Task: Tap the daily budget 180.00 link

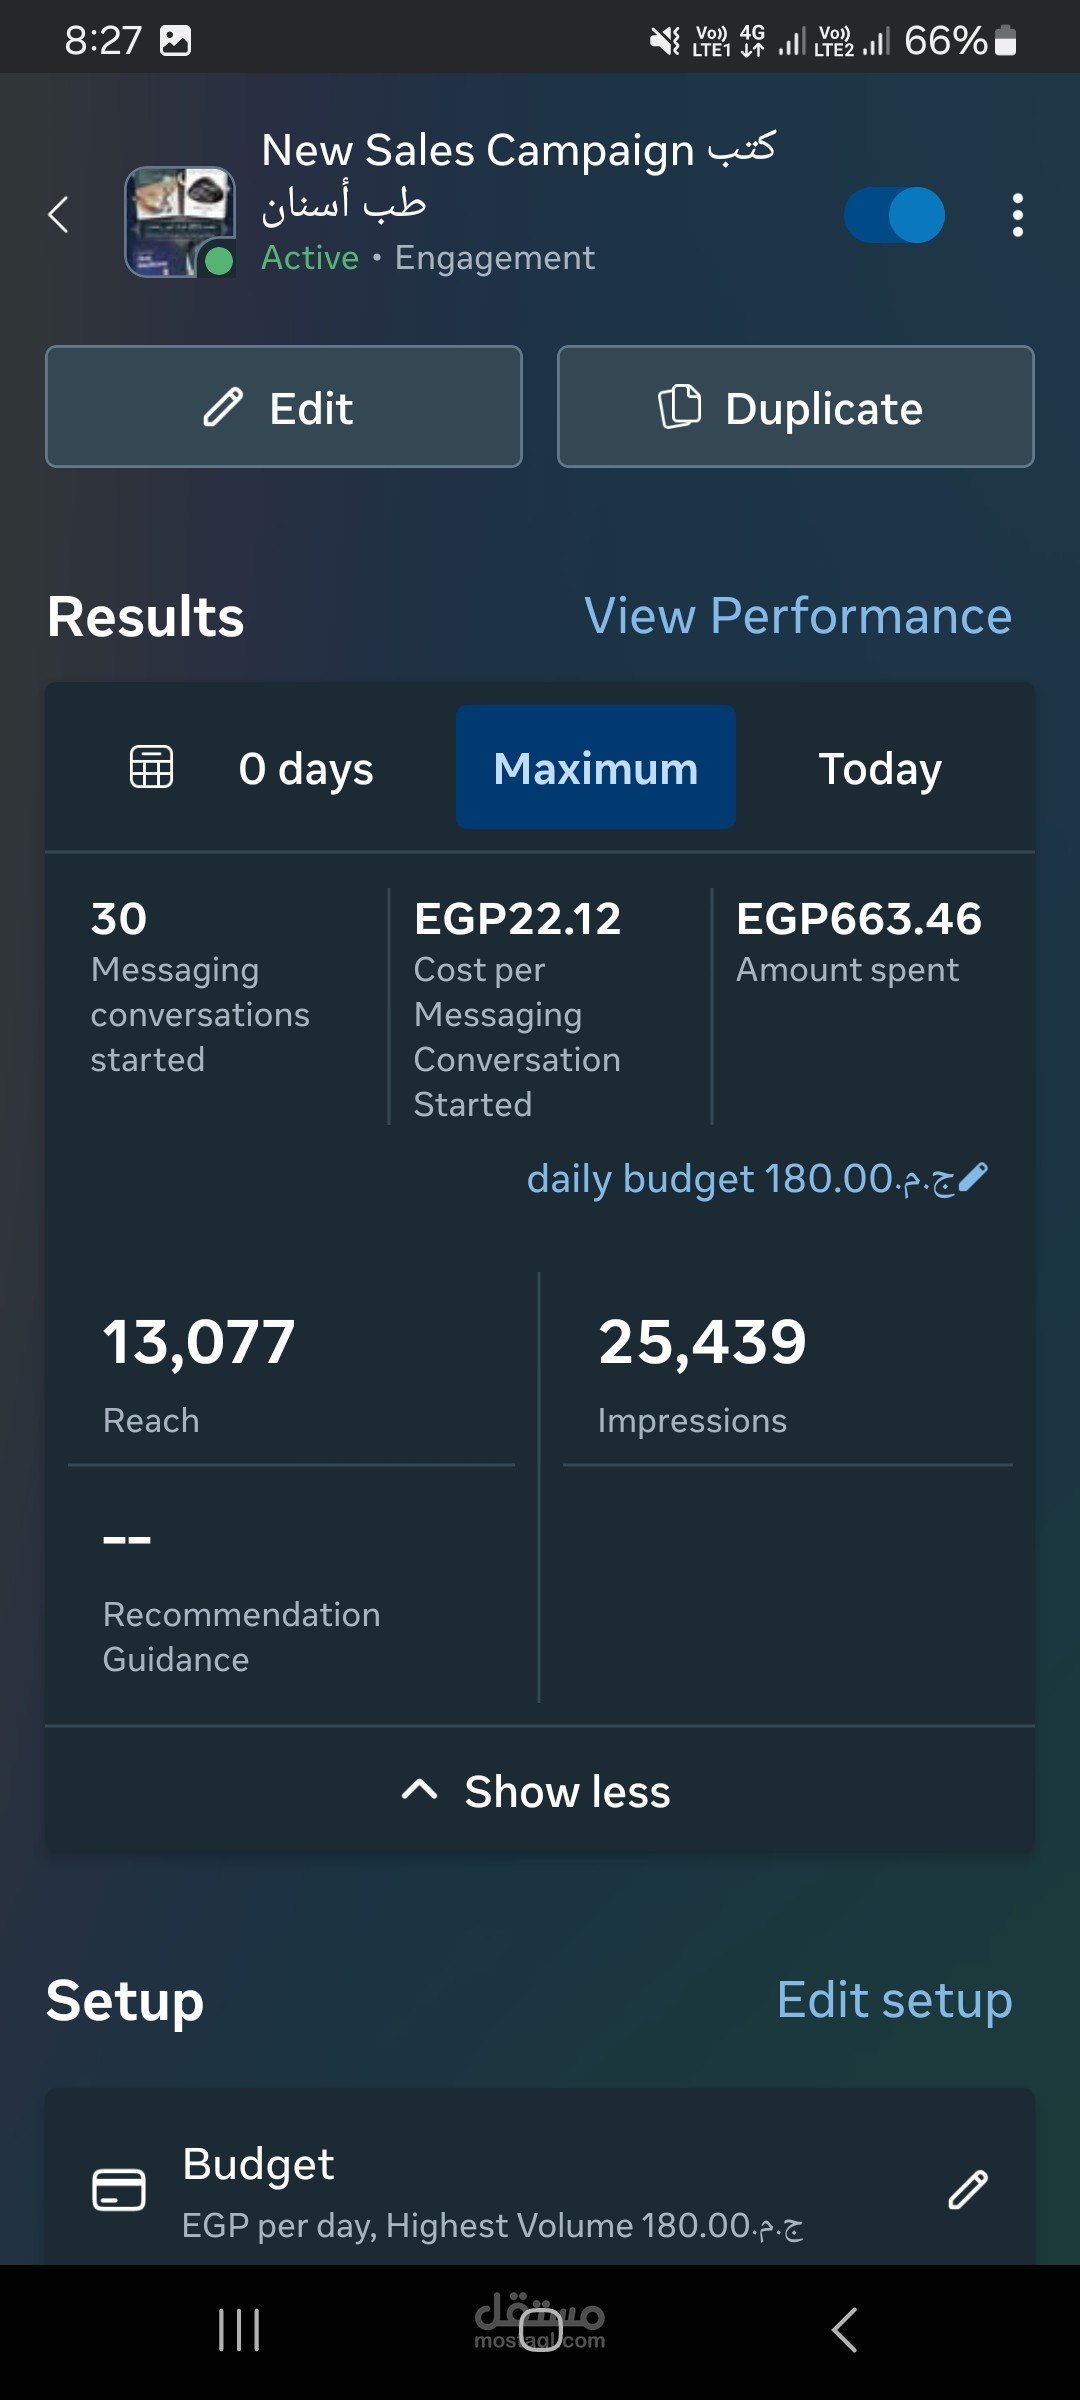Action: [x=739, y=1179]
